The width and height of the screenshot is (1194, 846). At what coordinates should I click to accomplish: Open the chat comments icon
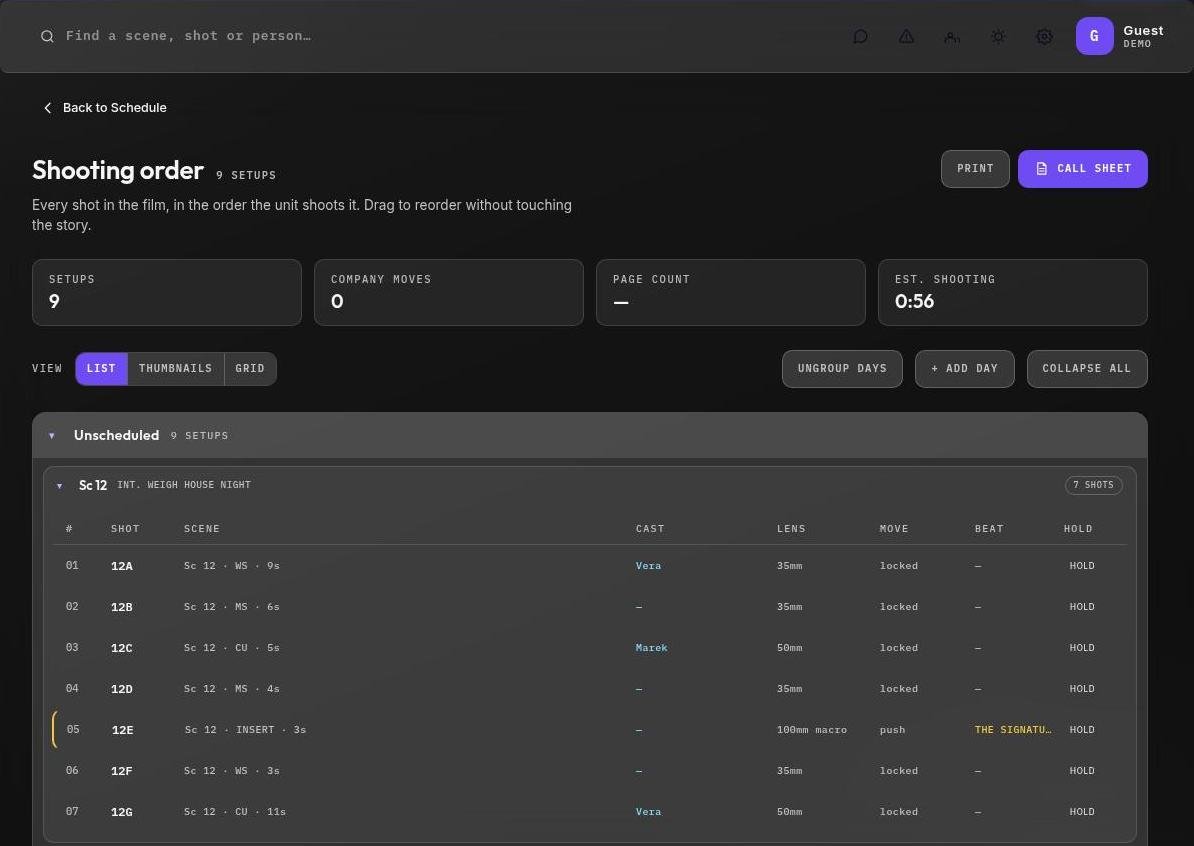coord(860,37)
